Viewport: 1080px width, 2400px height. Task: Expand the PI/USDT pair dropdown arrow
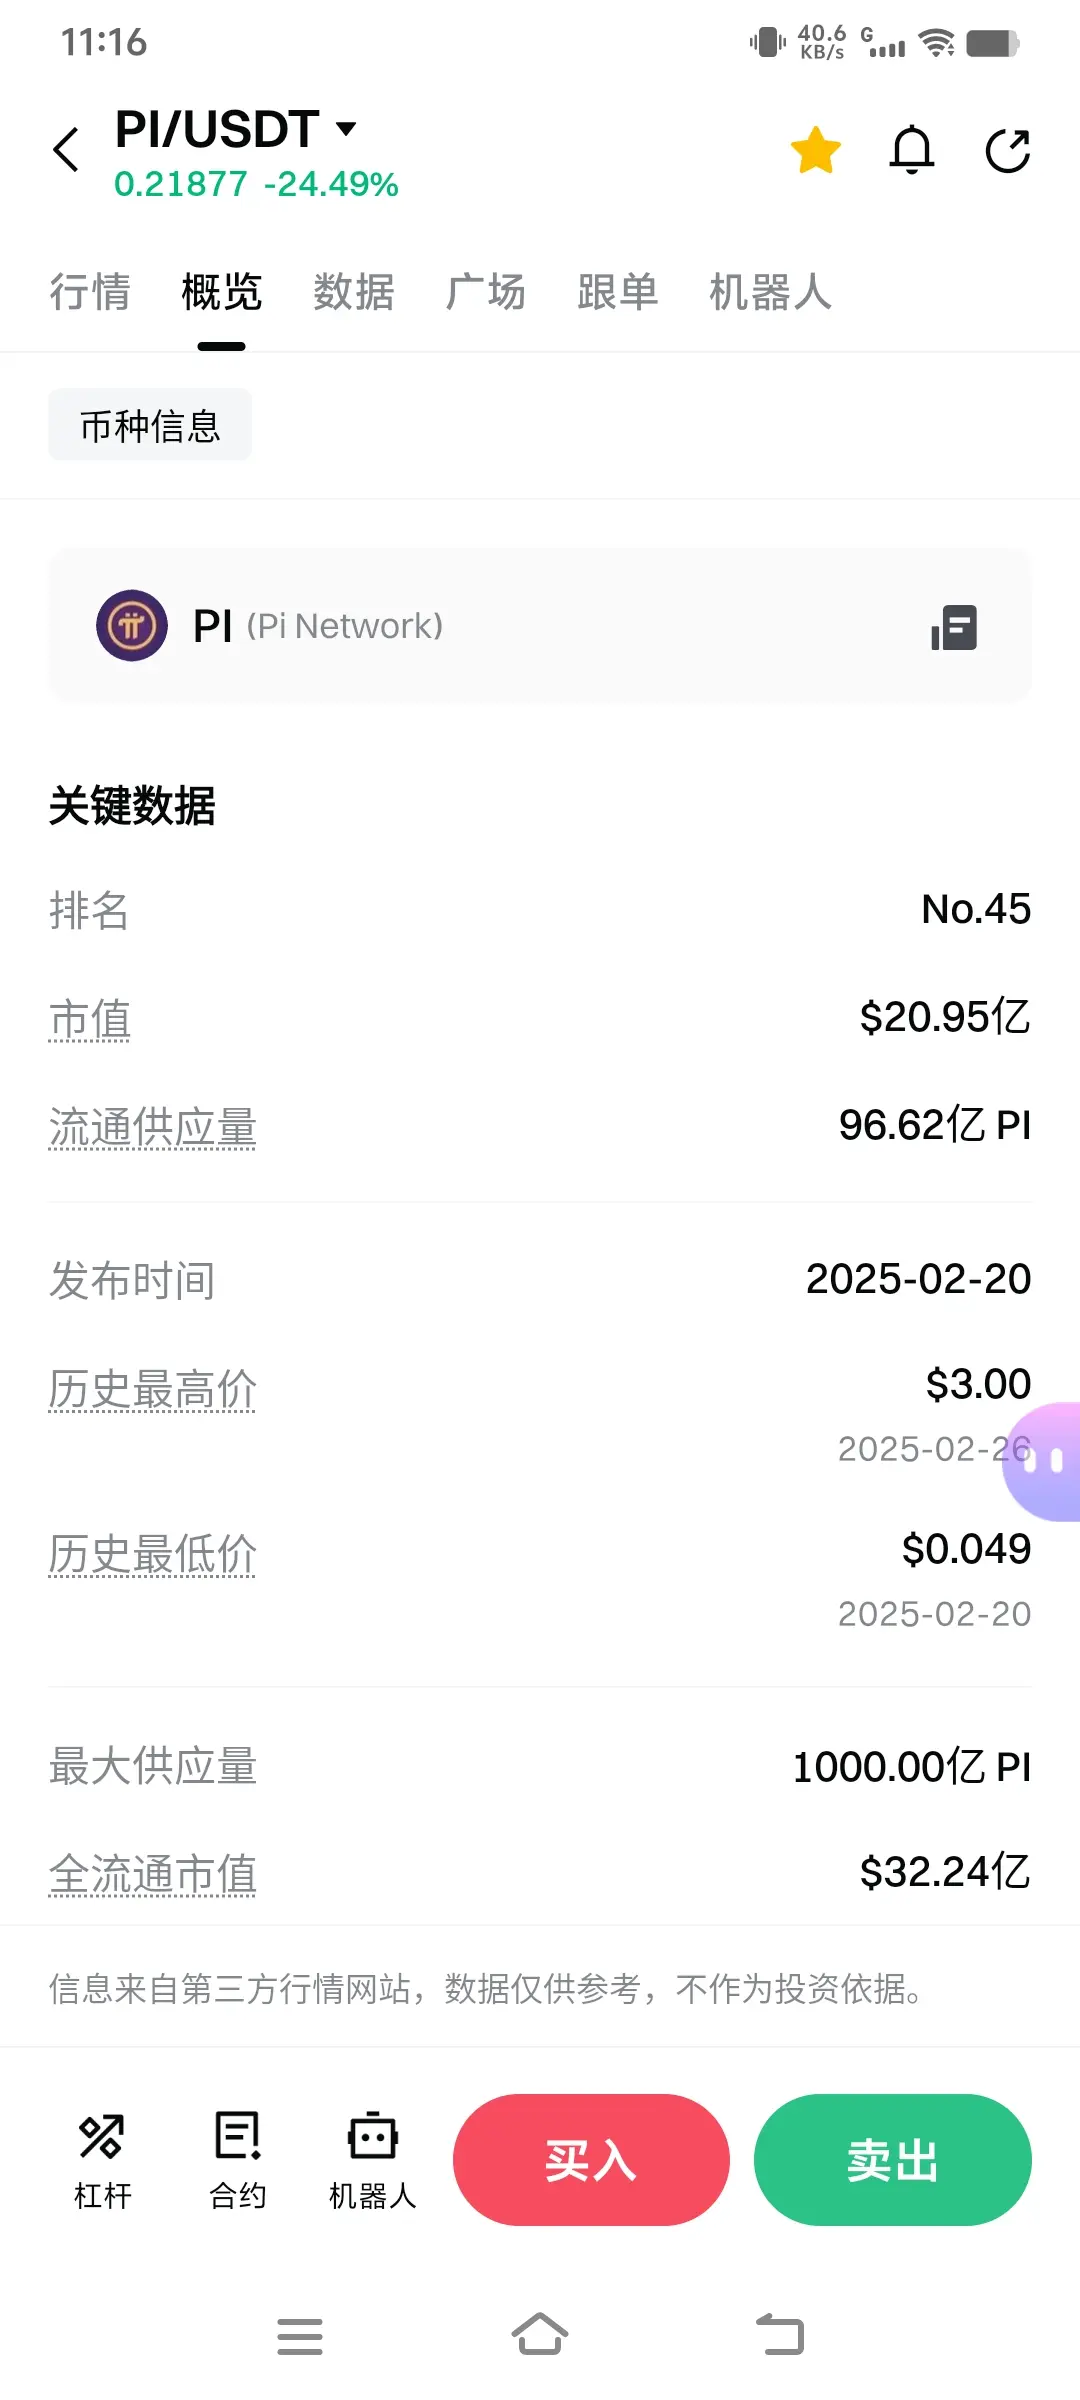click(x=346, y=128)
